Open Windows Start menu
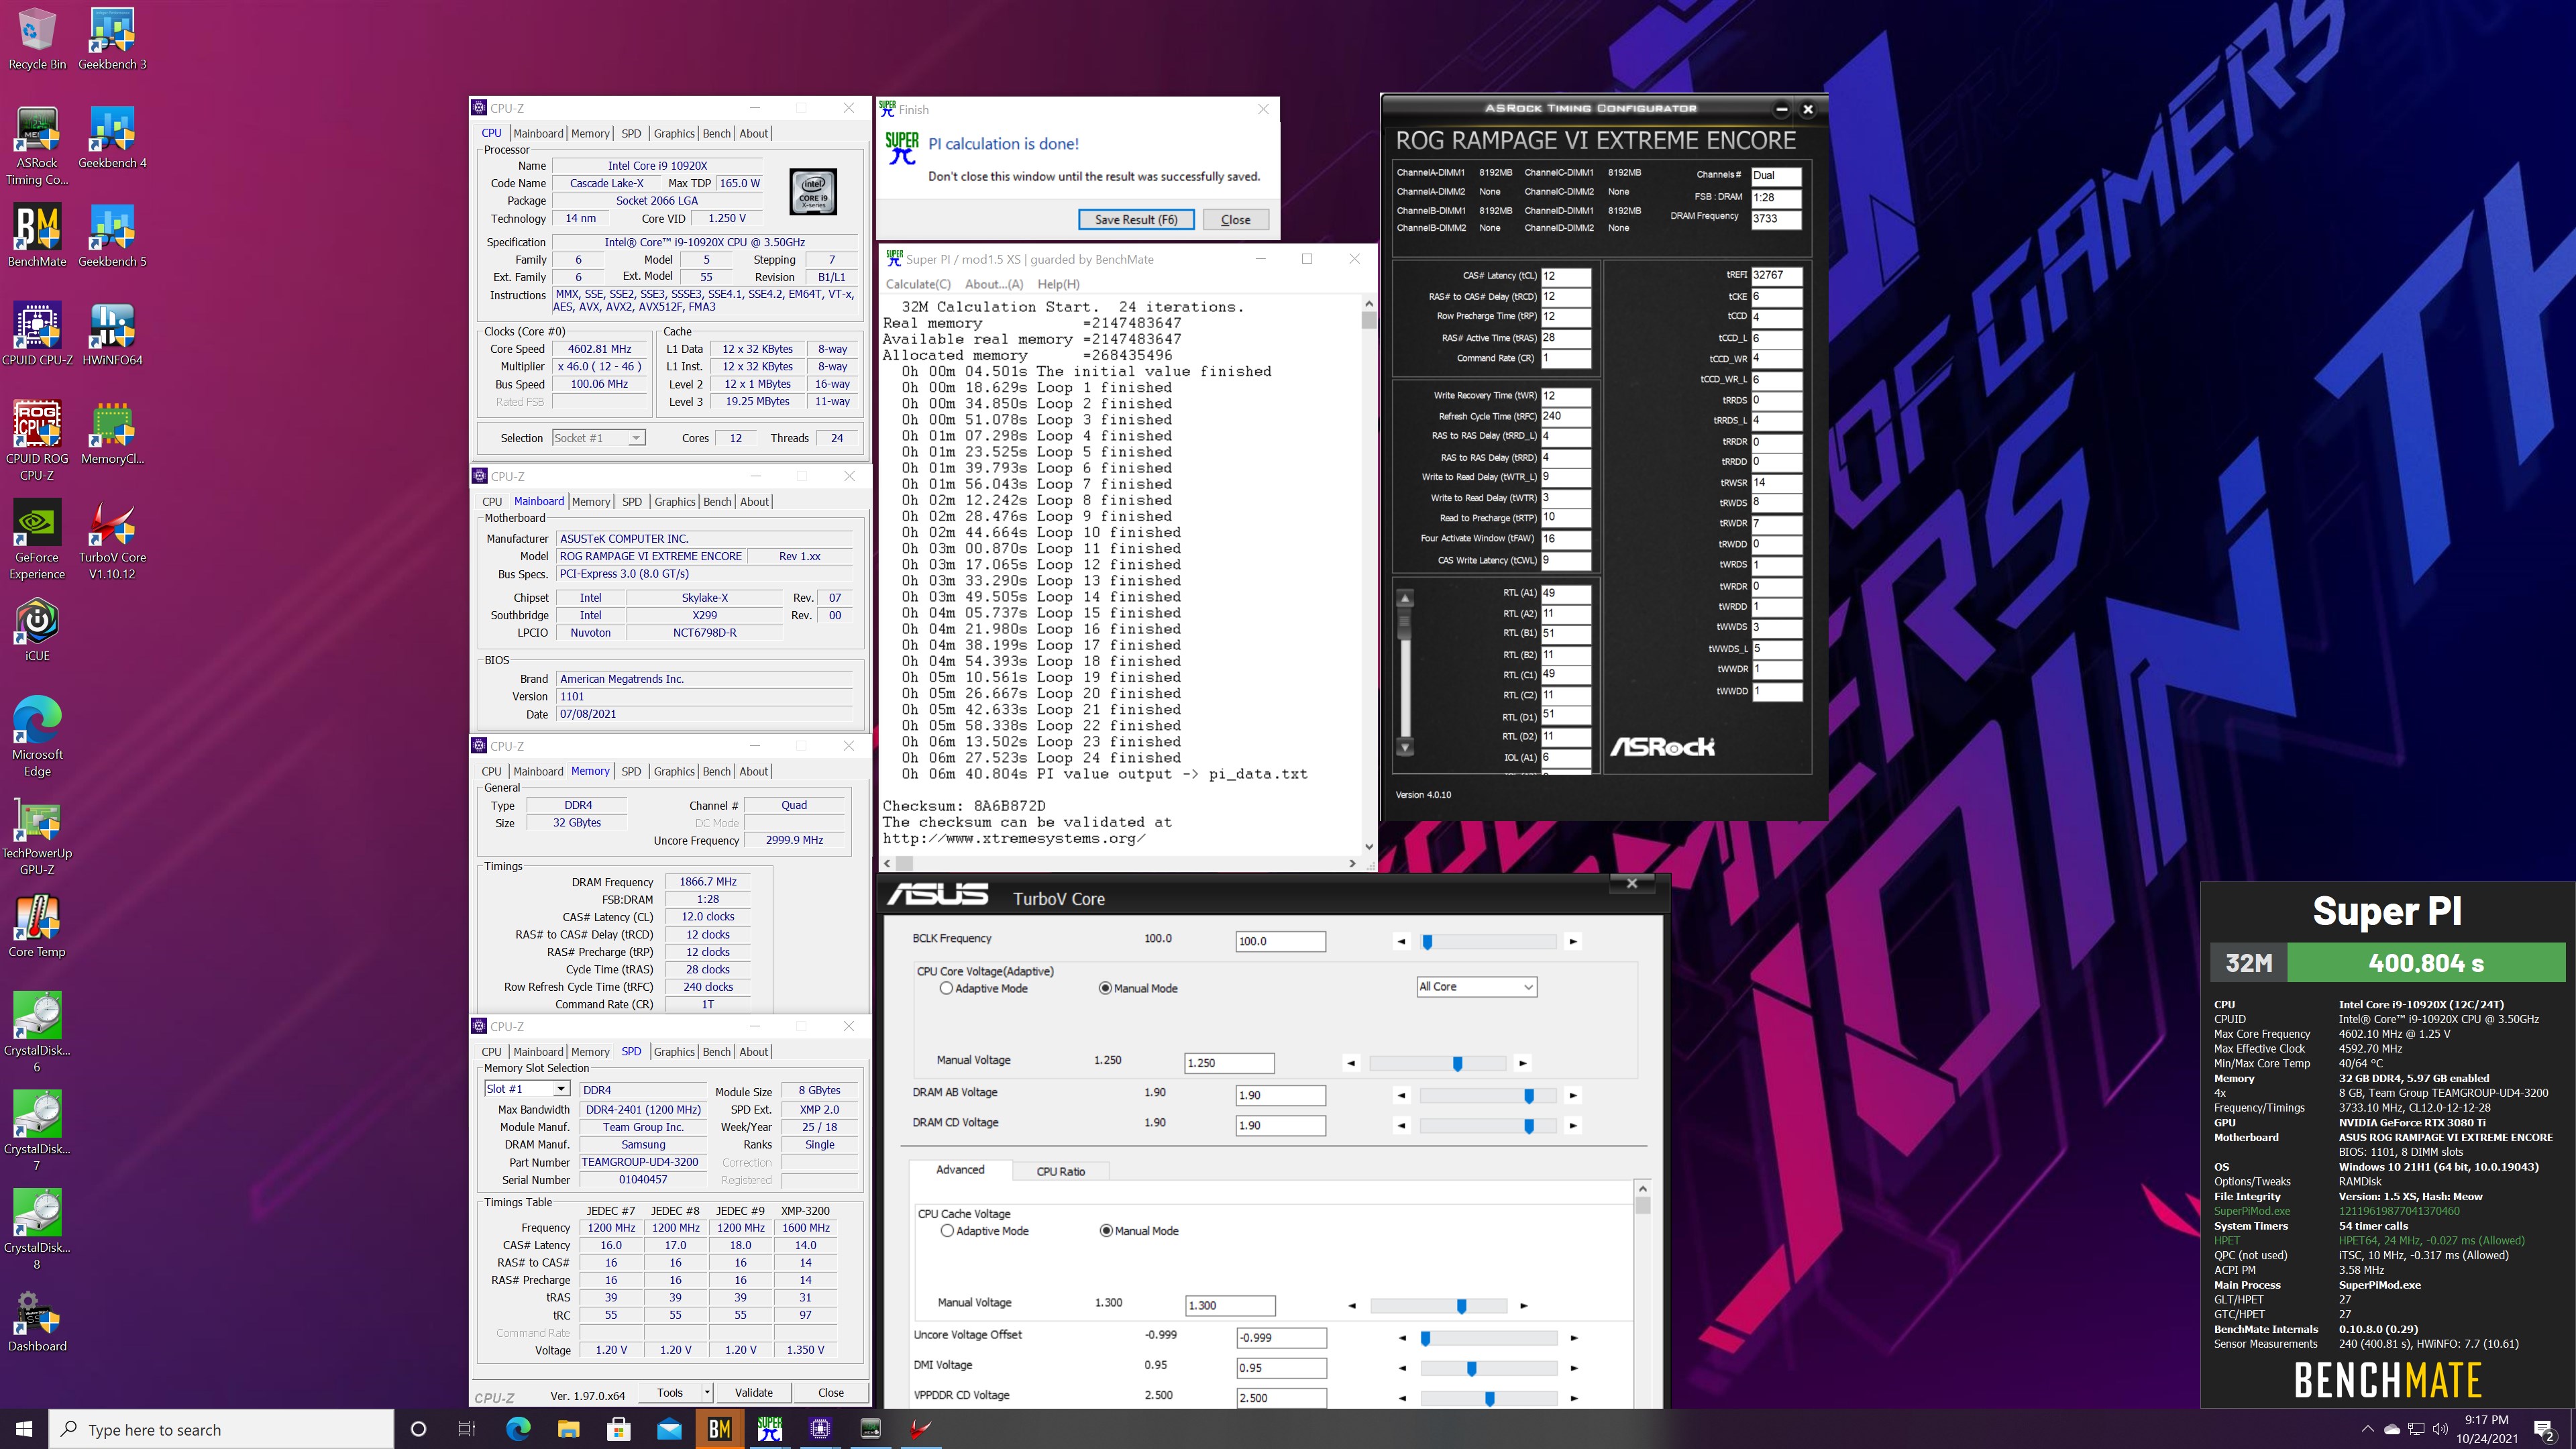Viewport: 2576px width, 1449px height. point(24,1429)
